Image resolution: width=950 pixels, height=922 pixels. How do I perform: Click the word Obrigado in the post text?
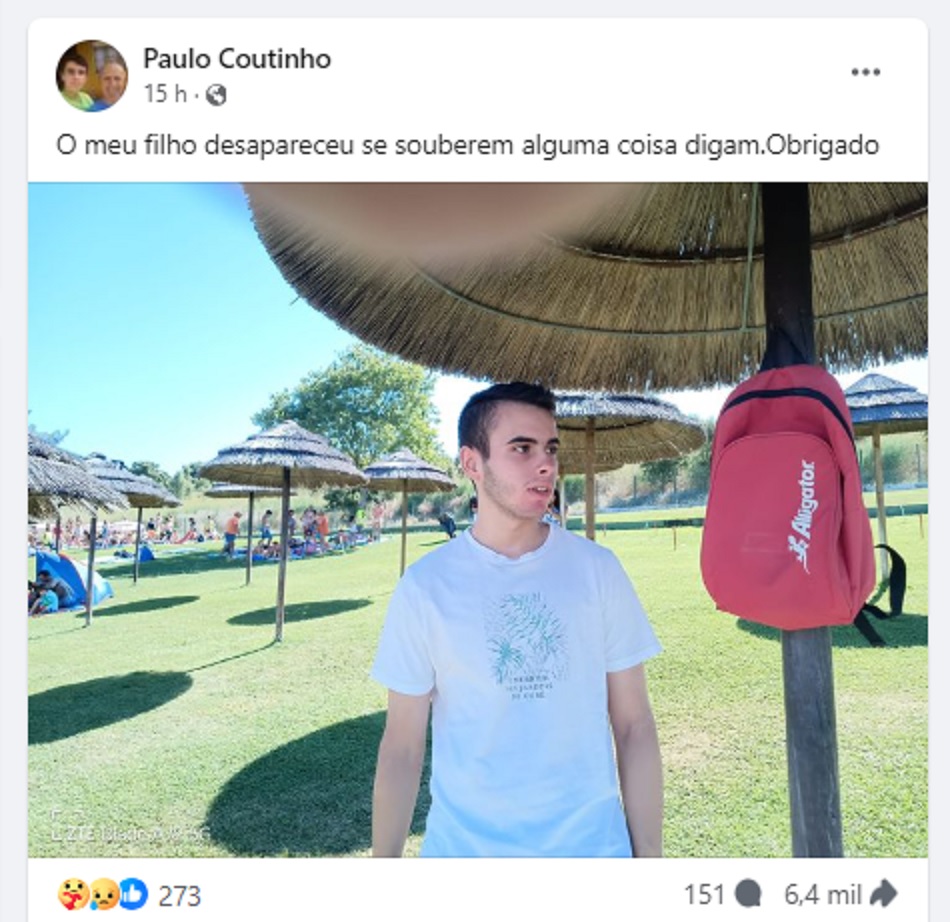822,145
